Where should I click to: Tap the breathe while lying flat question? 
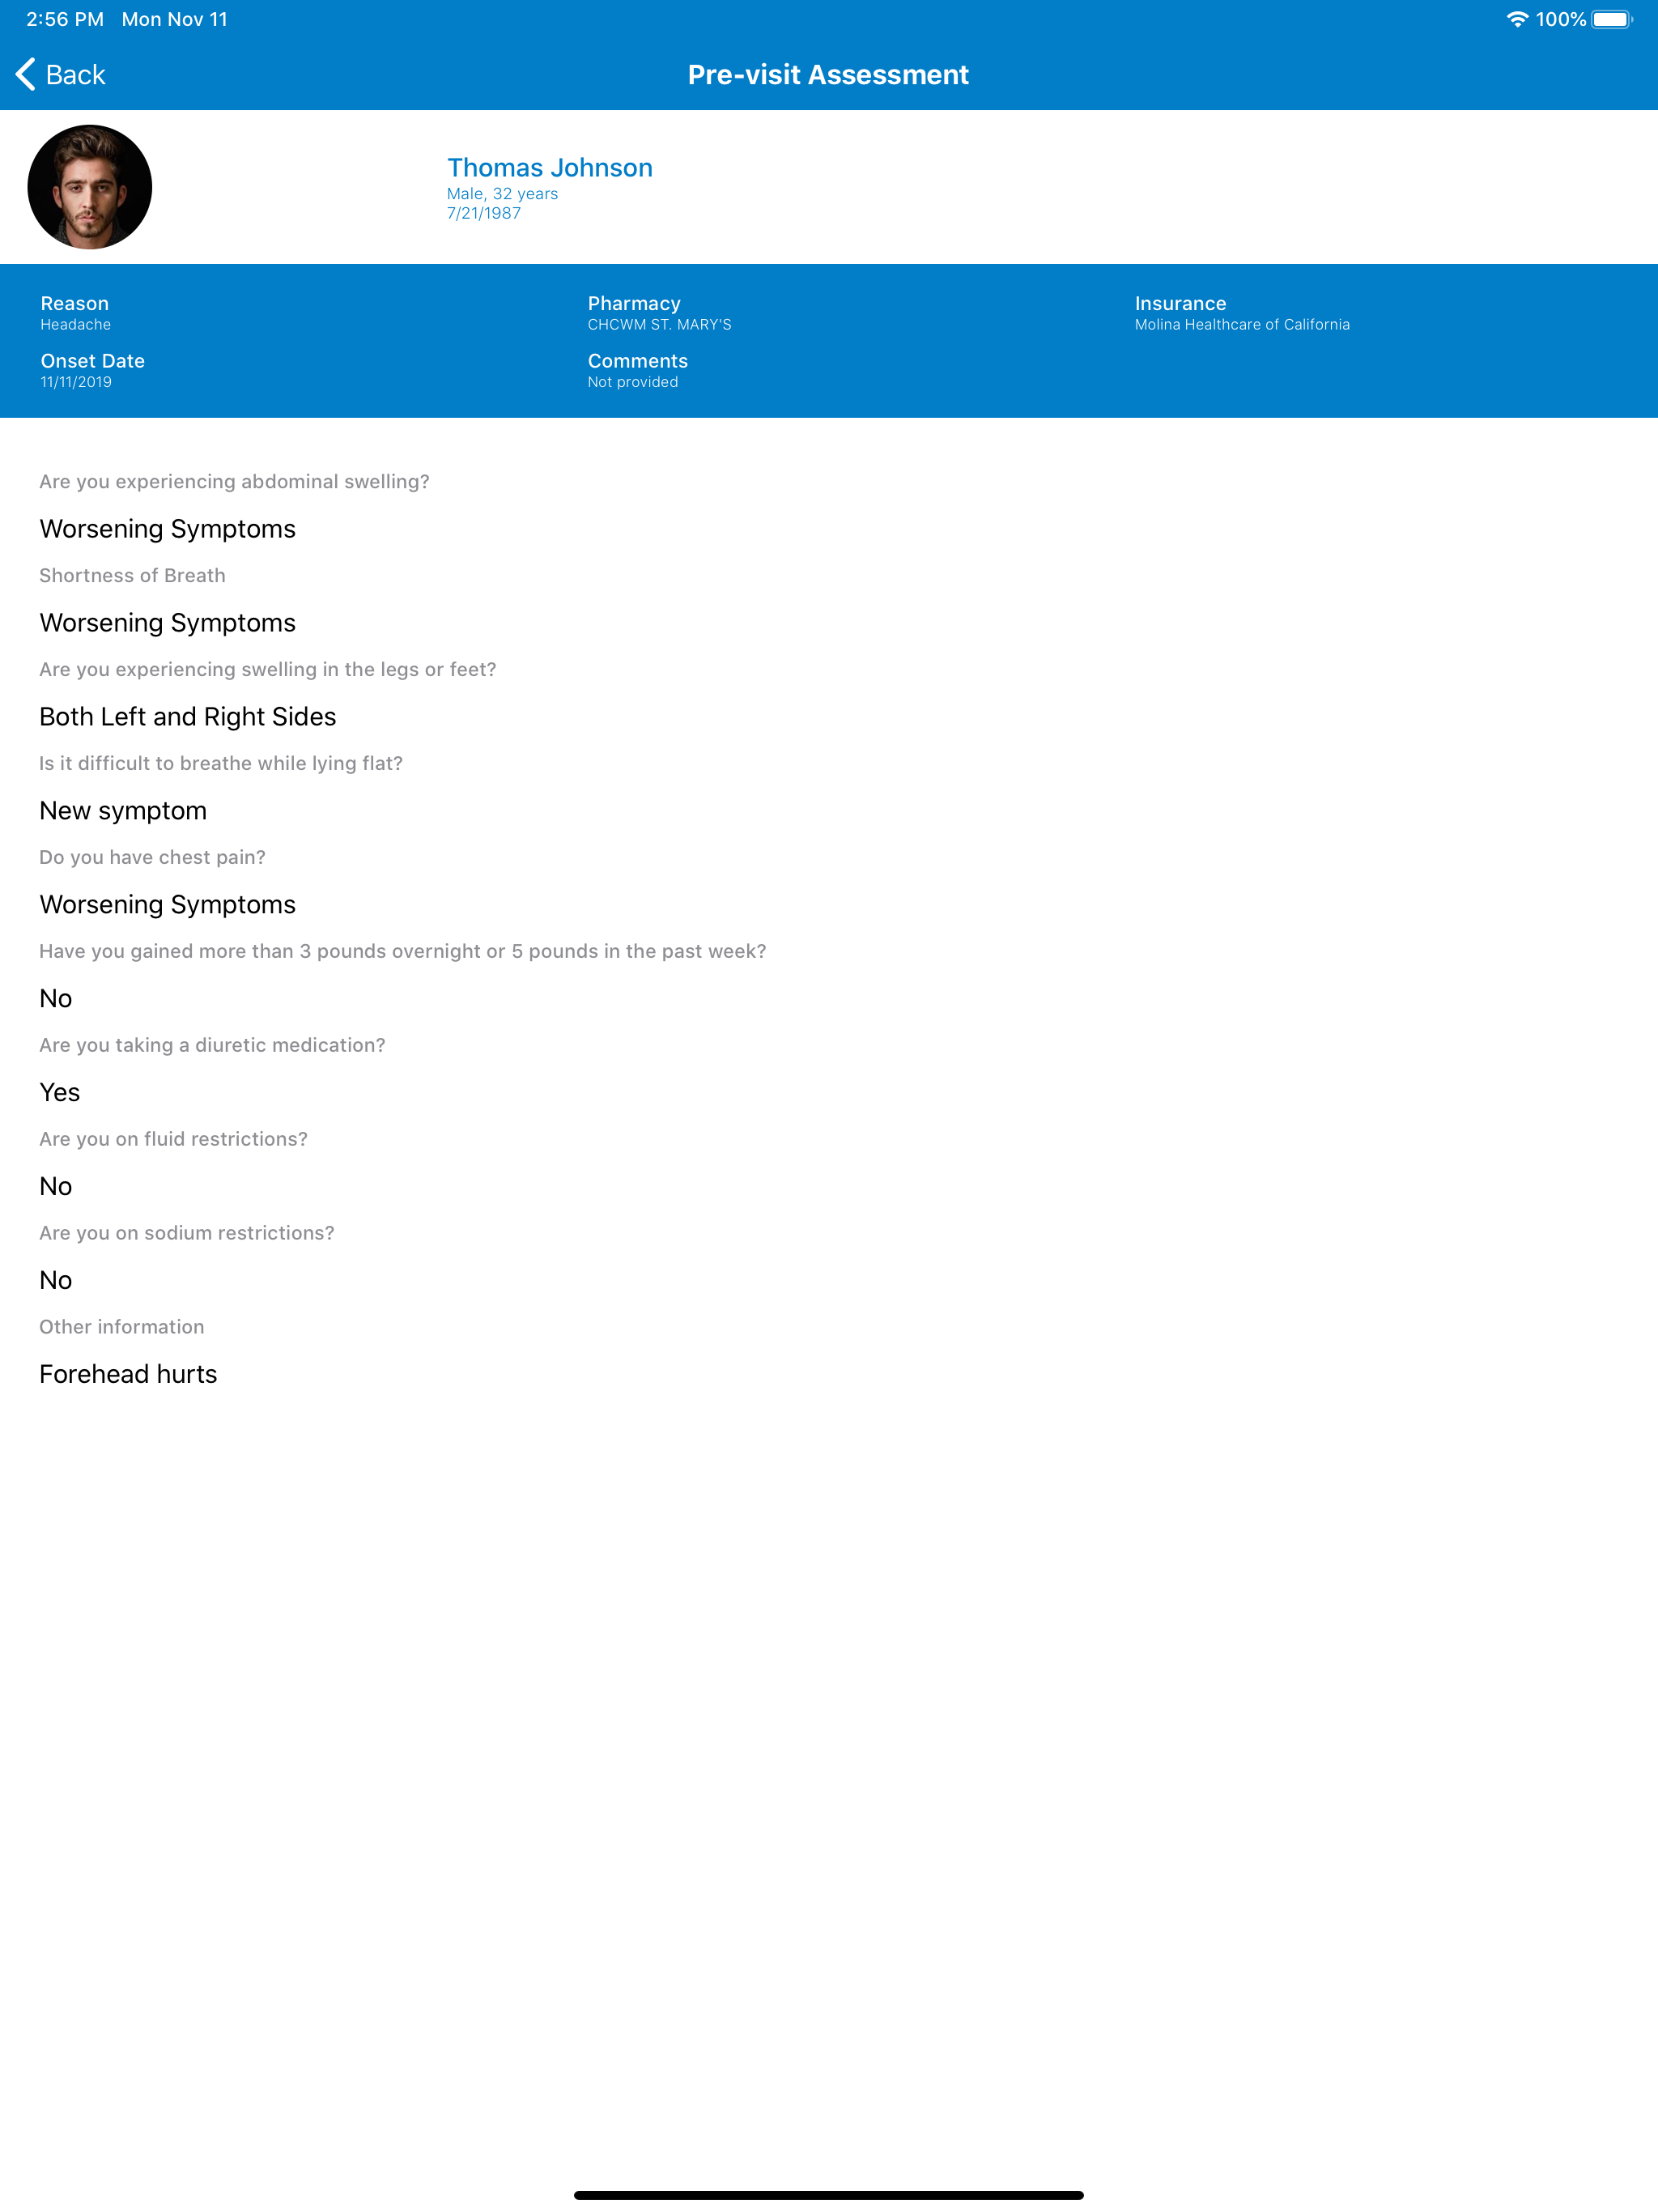point(221,764)
